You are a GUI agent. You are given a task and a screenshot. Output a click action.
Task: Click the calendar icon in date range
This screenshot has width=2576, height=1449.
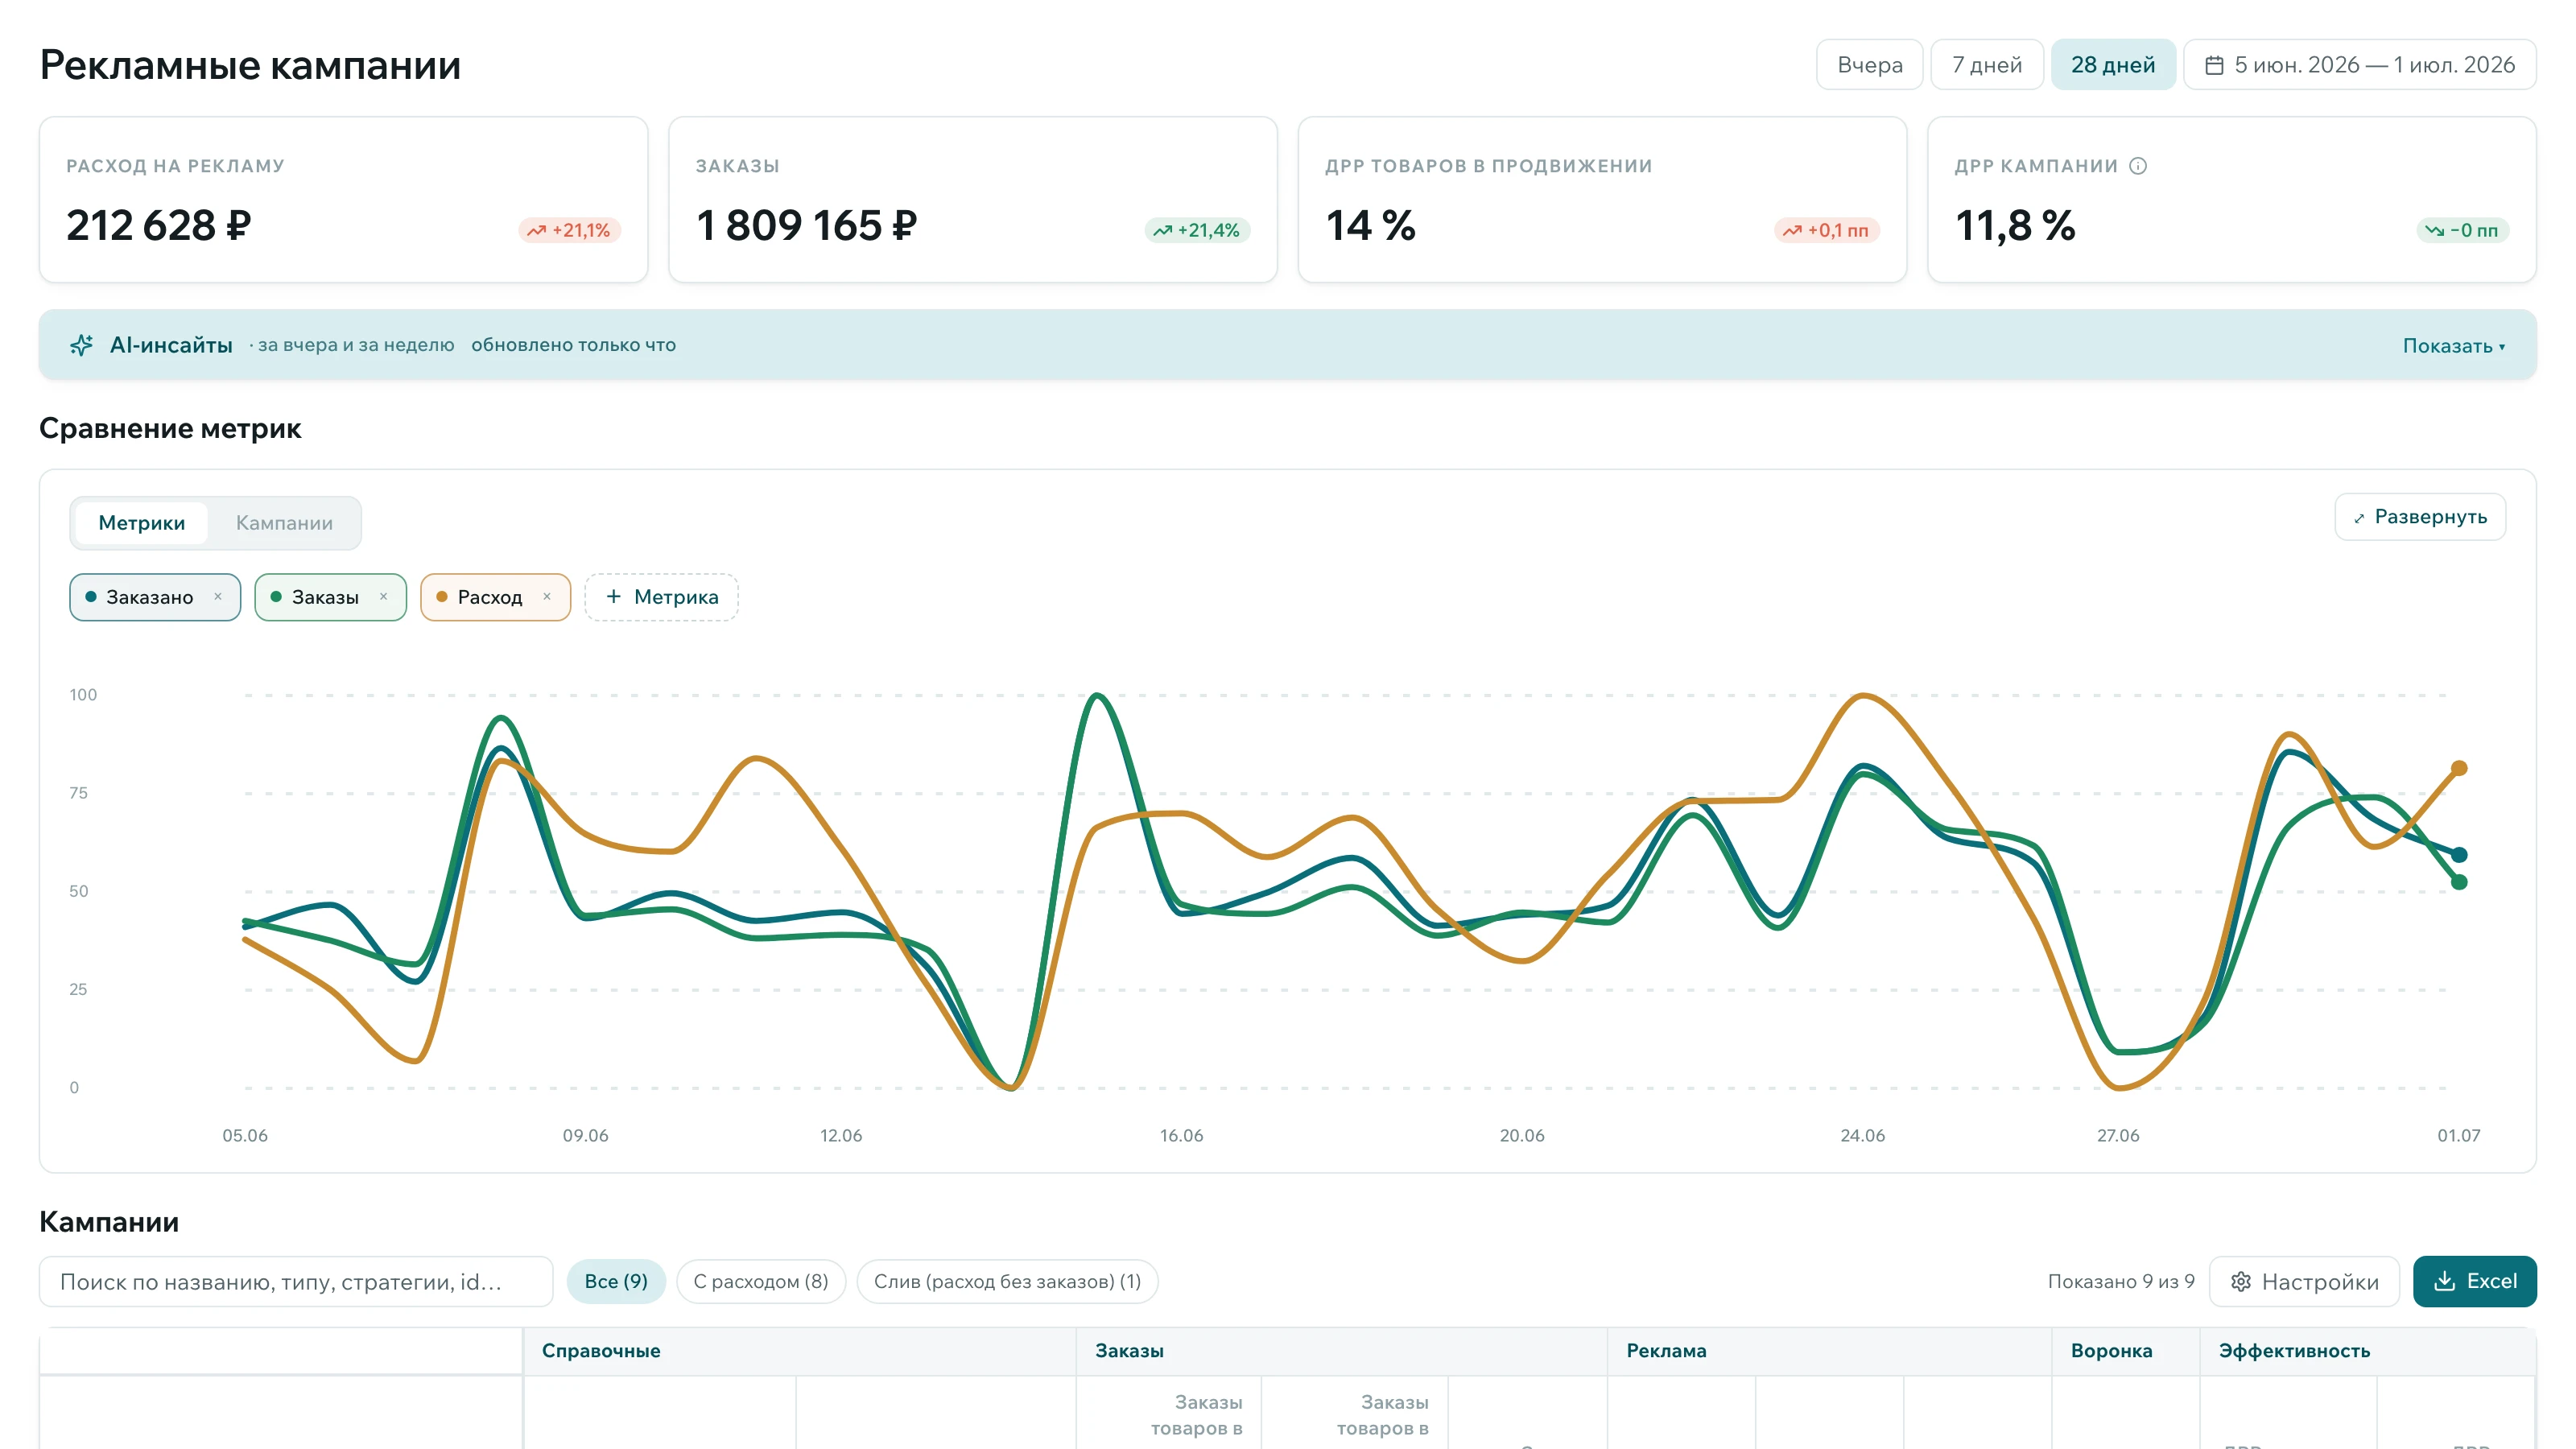coord(2214,65)
